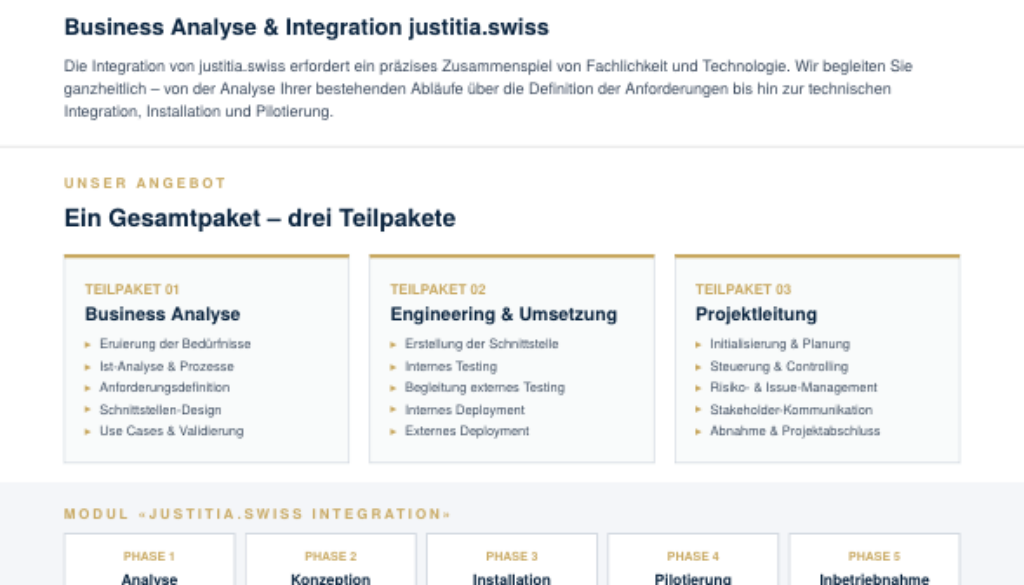The width and height of the screenshot is (1024, 585).
Task: Click the bullet arrow beside 'Use Cases & Validierung'
Action: 88,432
